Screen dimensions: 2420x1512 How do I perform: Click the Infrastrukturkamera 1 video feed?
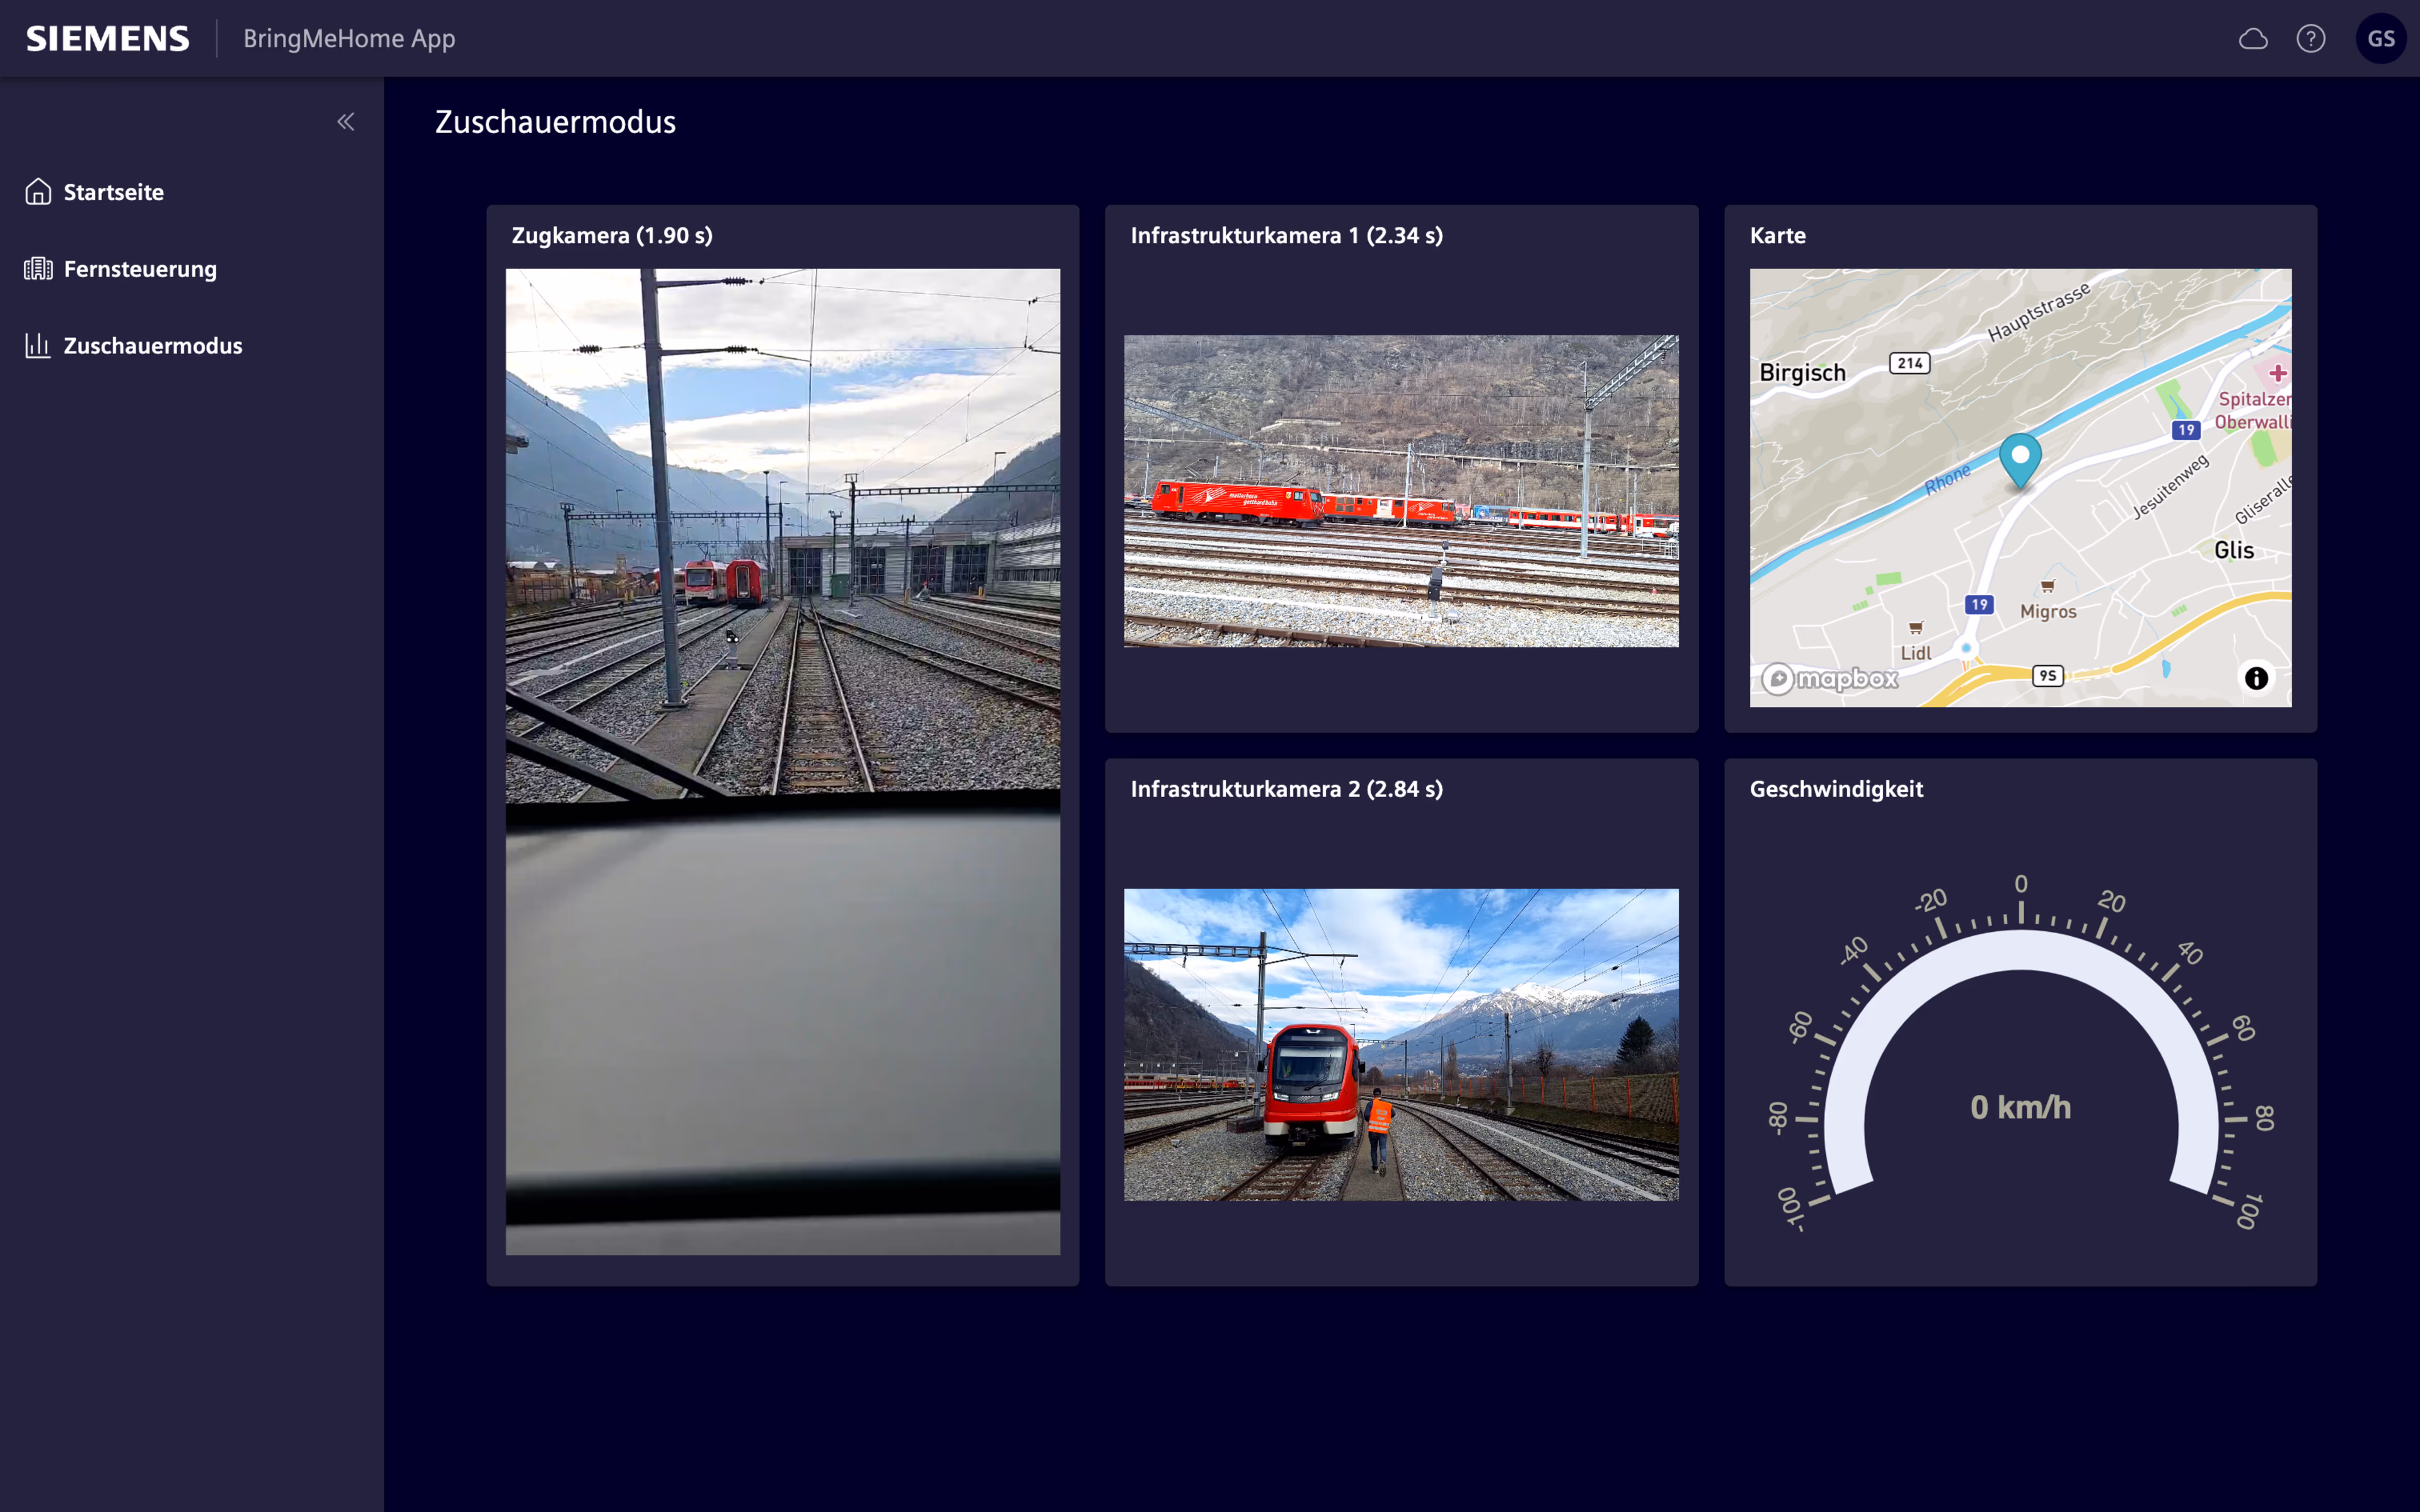tap(1401, 491)
